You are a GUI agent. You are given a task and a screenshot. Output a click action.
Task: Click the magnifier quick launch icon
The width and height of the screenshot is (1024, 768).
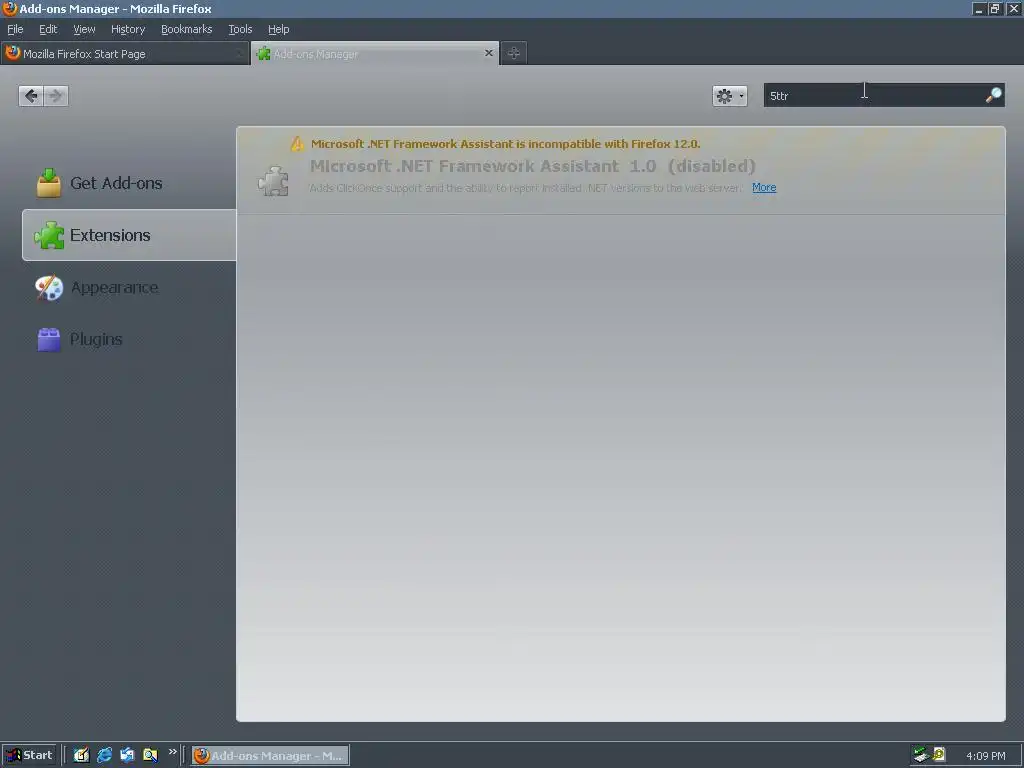click(150, 755)
